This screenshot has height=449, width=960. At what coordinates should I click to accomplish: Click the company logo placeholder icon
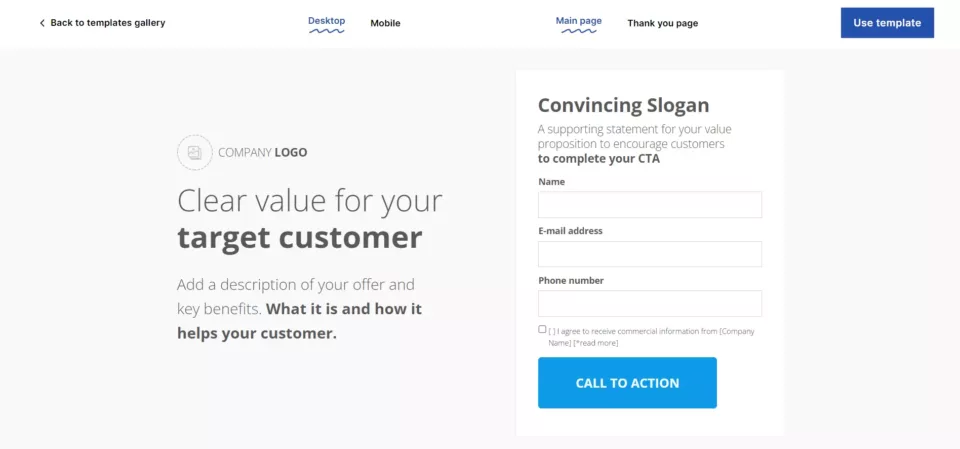[194, 152]
